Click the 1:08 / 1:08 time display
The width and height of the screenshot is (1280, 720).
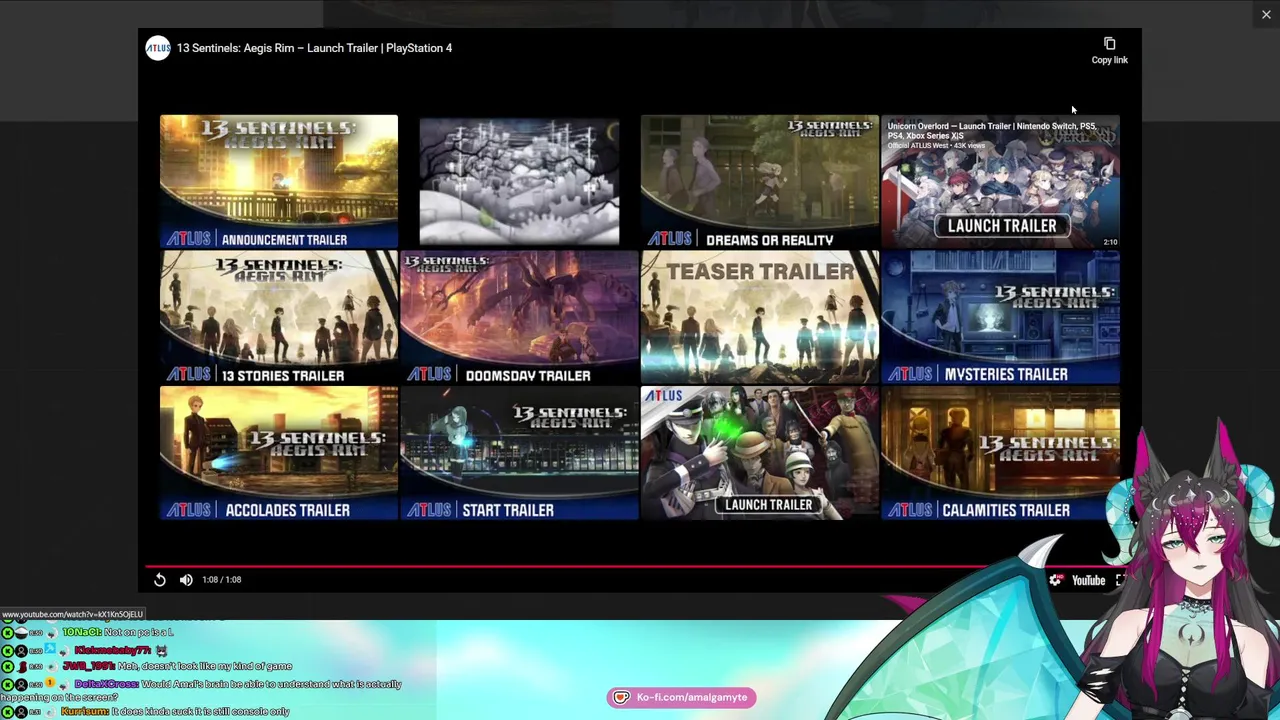(221, 579)
